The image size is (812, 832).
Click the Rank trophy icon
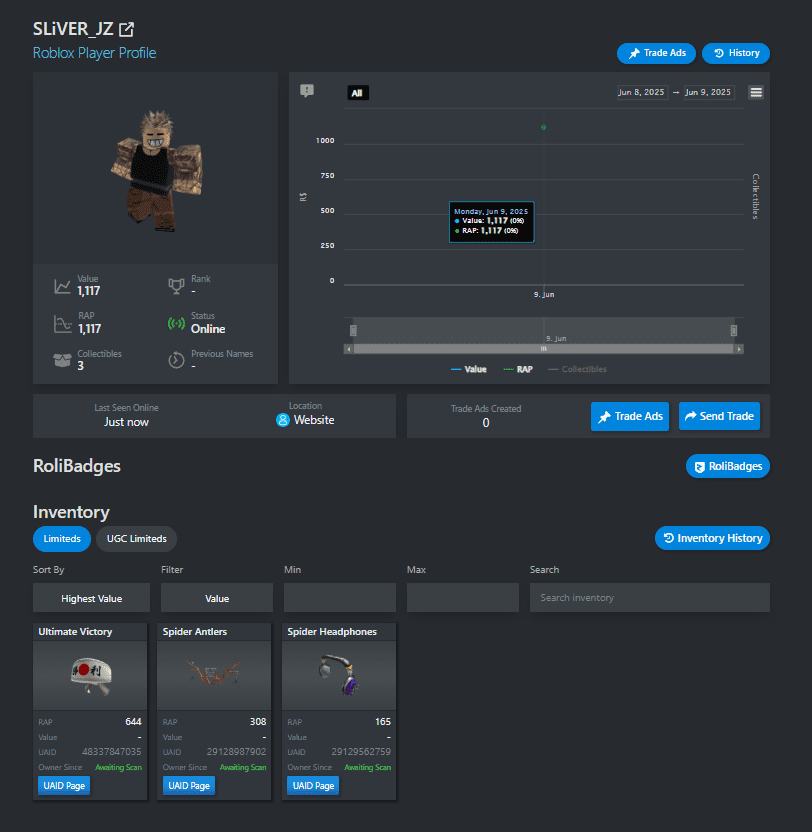point(176,287)
